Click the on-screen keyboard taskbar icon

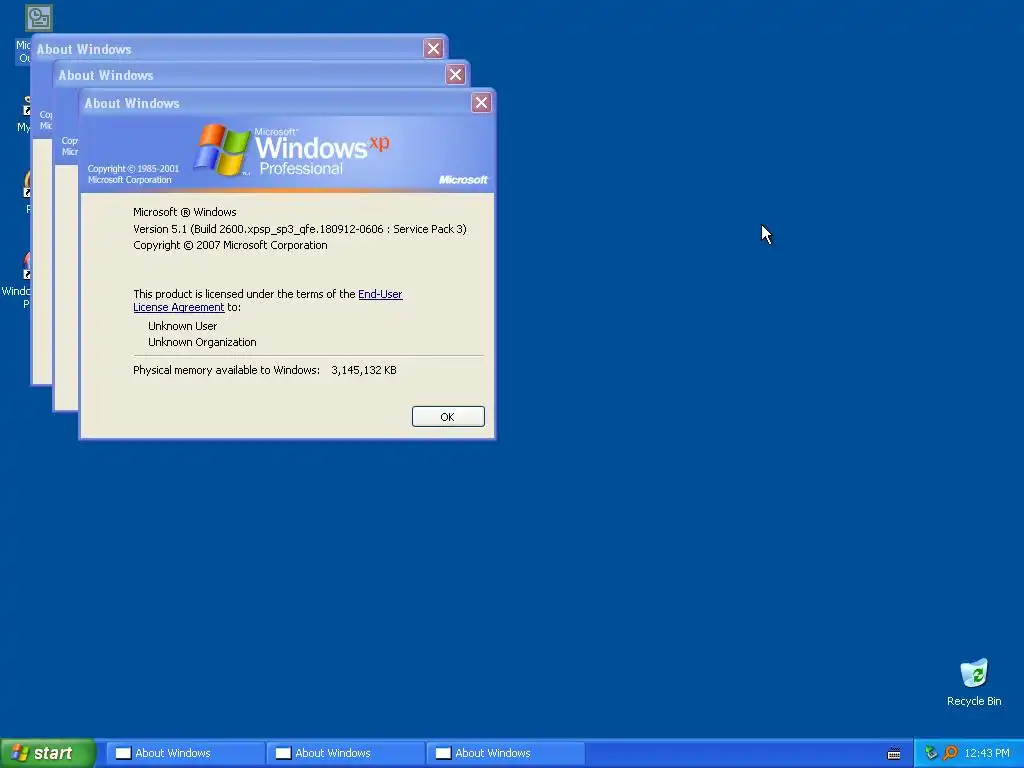click(894, 754)
